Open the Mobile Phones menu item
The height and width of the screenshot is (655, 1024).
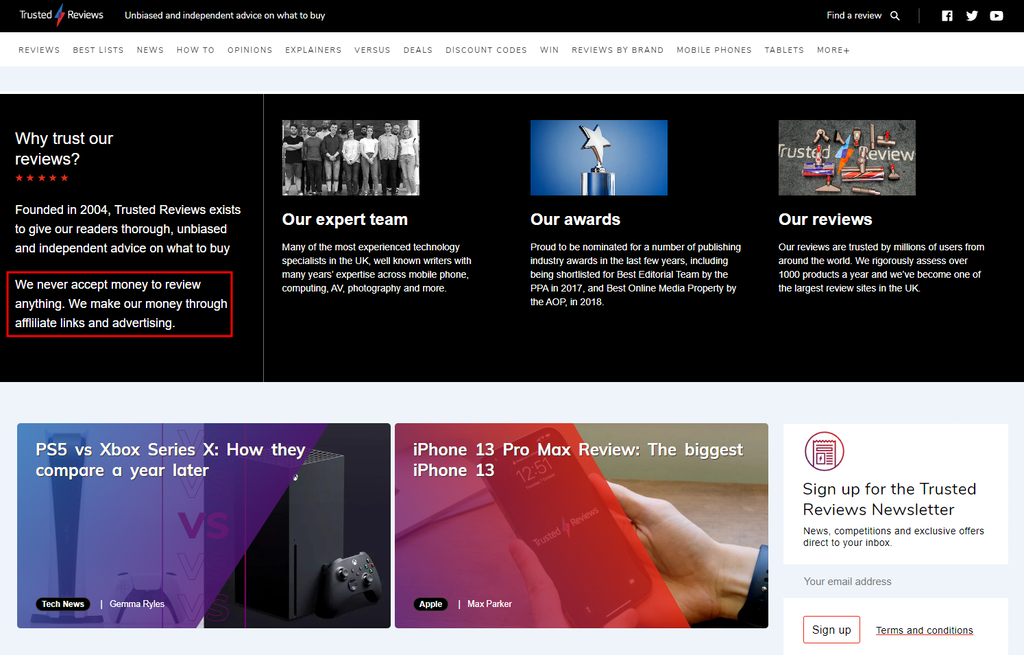coord(714,50)
